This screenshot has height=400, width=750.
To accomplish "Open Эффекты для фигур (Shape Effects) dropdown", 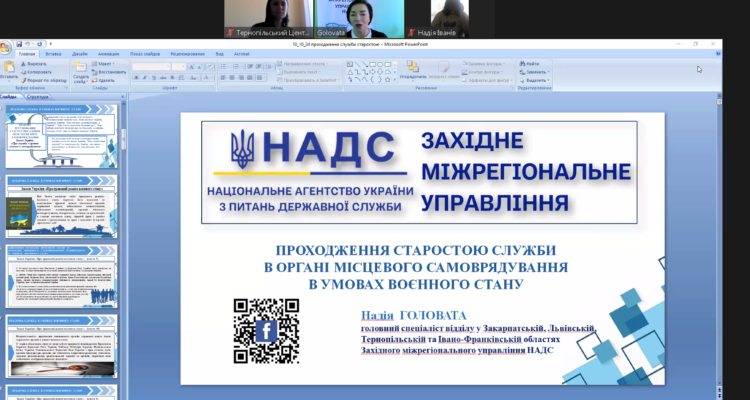I will [x=487, y=80].
